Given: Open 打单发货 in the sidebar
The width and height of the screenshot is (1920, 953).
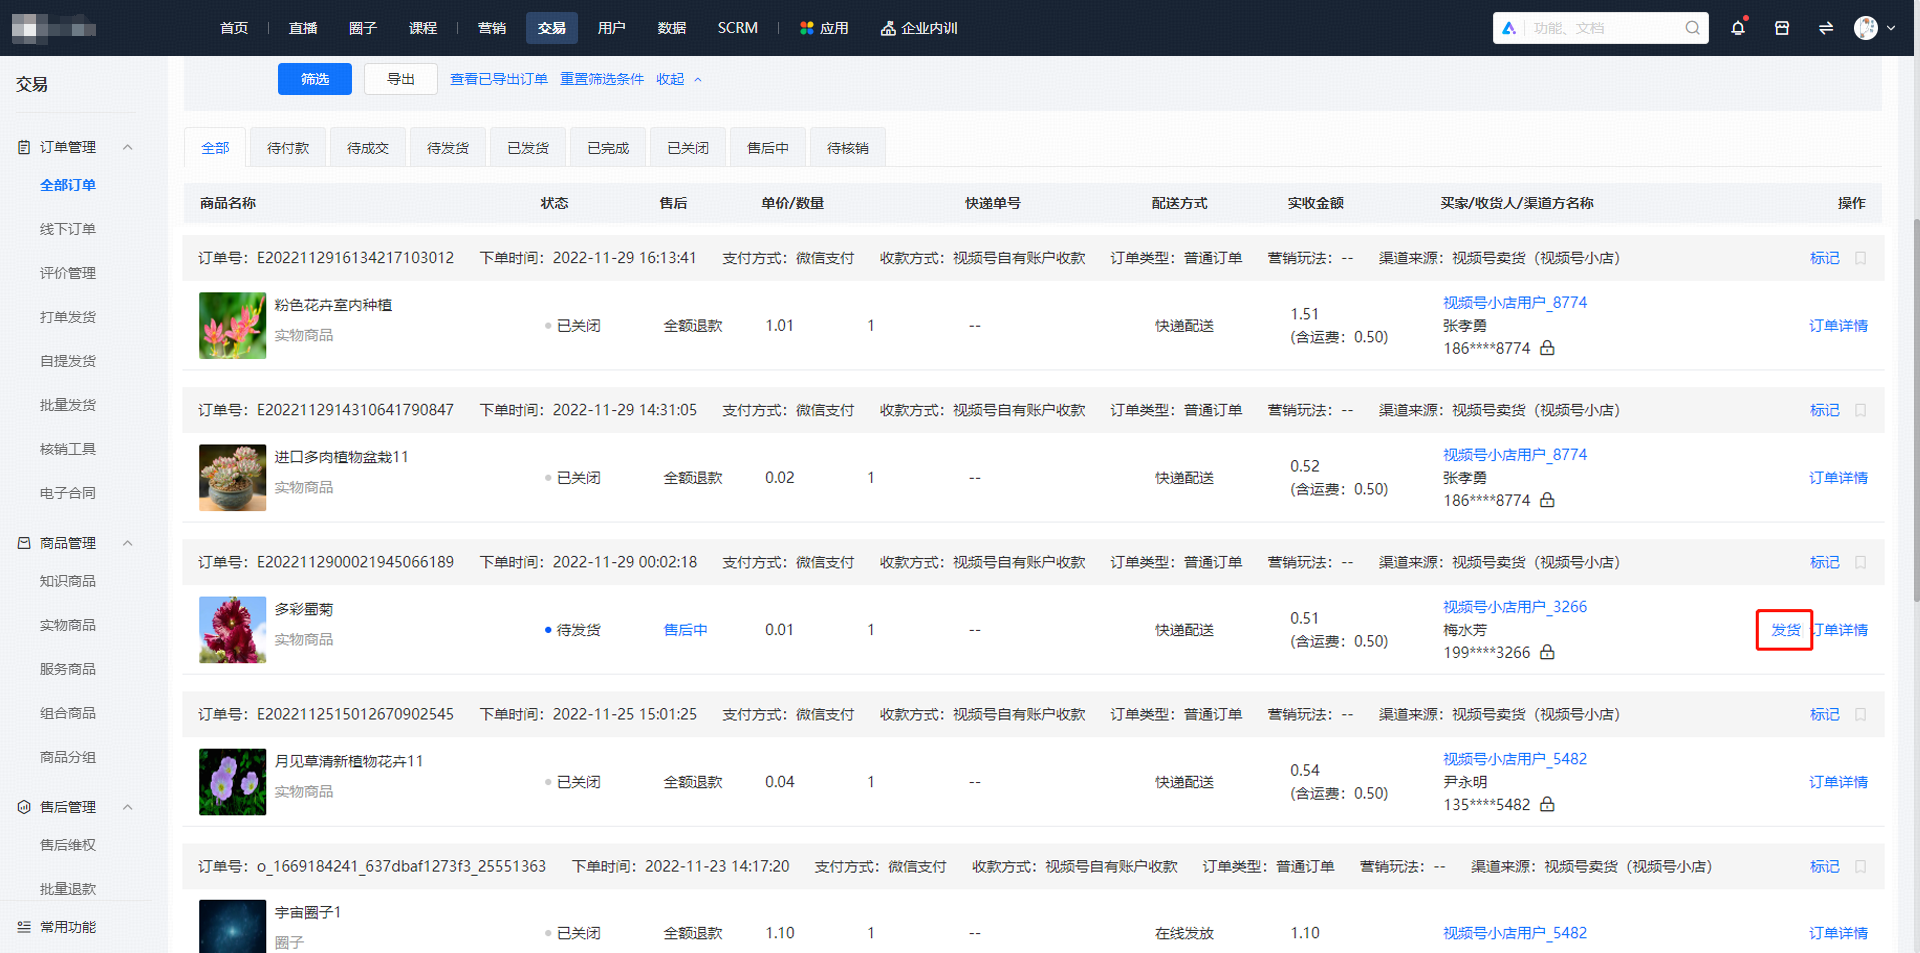Looking at the screenshot, I should click(x=68, y=317).
